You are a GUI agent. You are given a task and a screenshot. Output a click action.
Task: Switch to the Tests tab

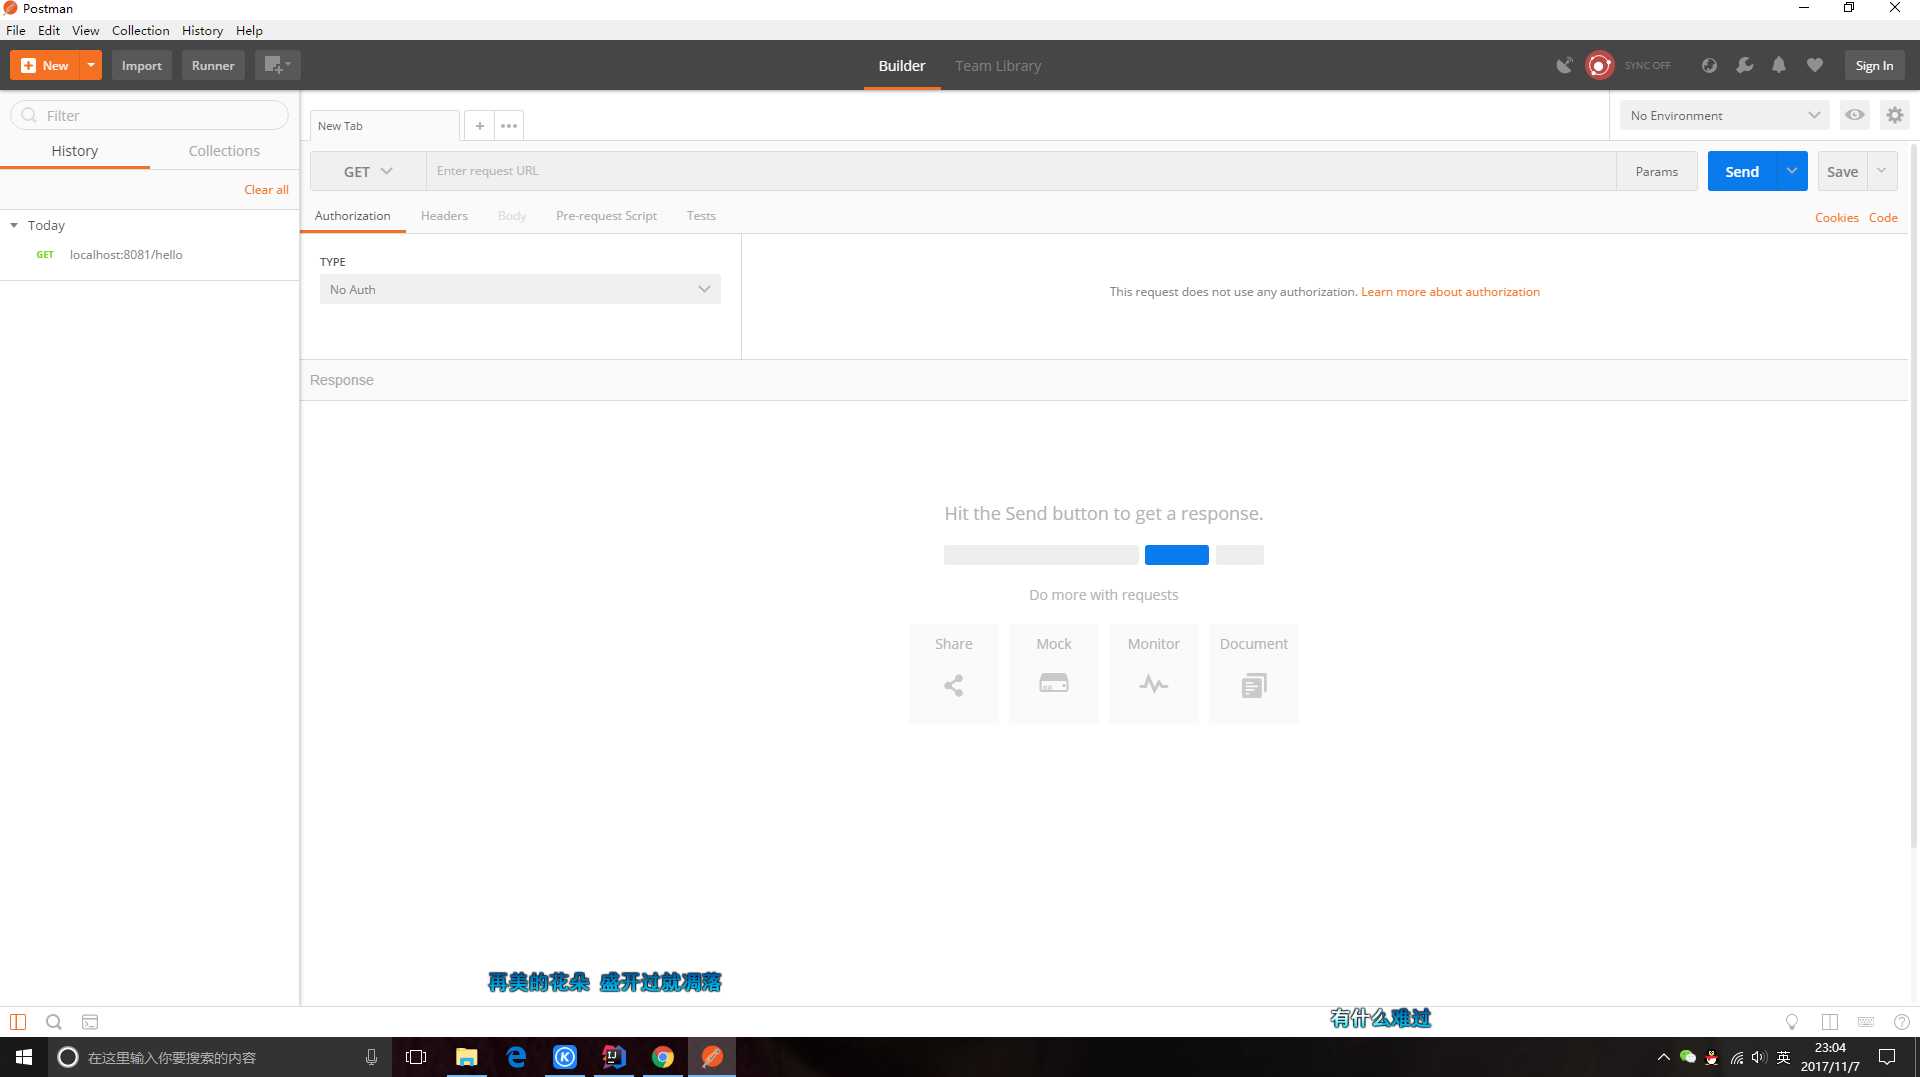(701, 216)
